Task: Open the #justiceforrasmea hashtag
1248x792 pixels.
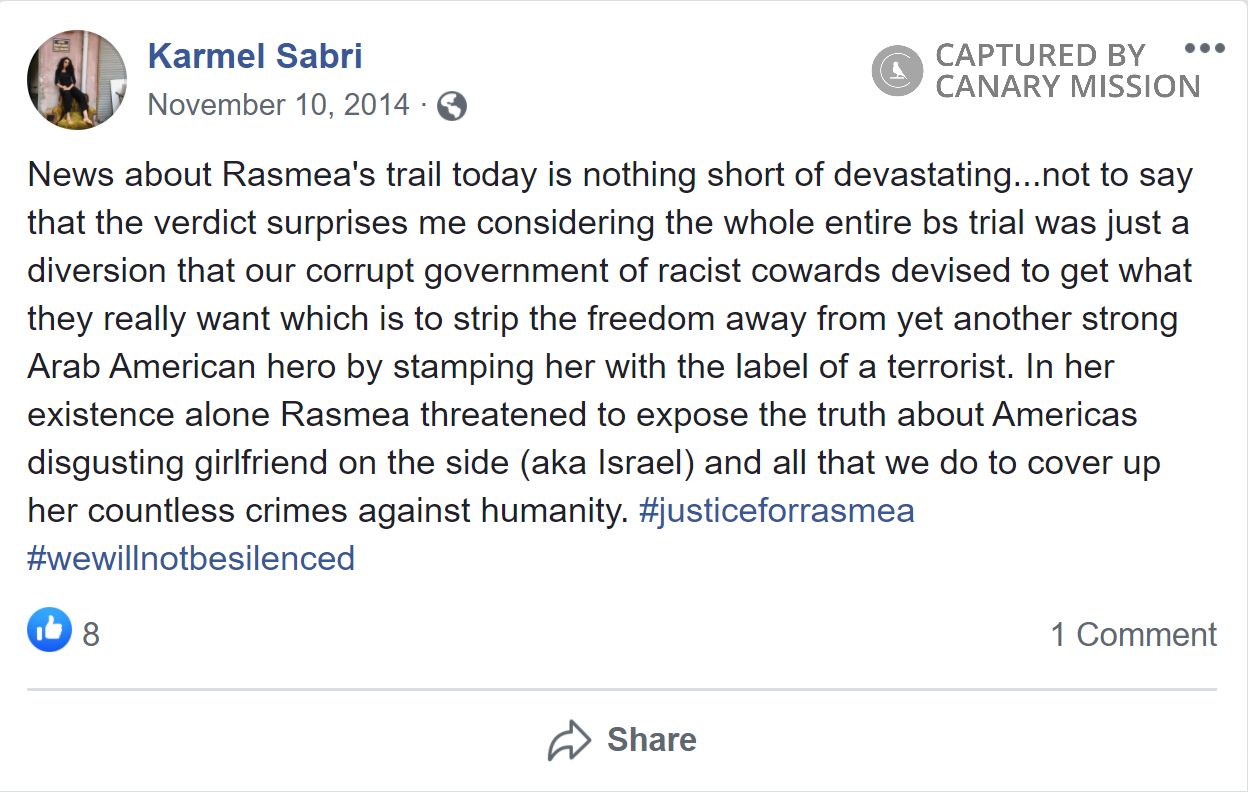Action: pos(776,511)
